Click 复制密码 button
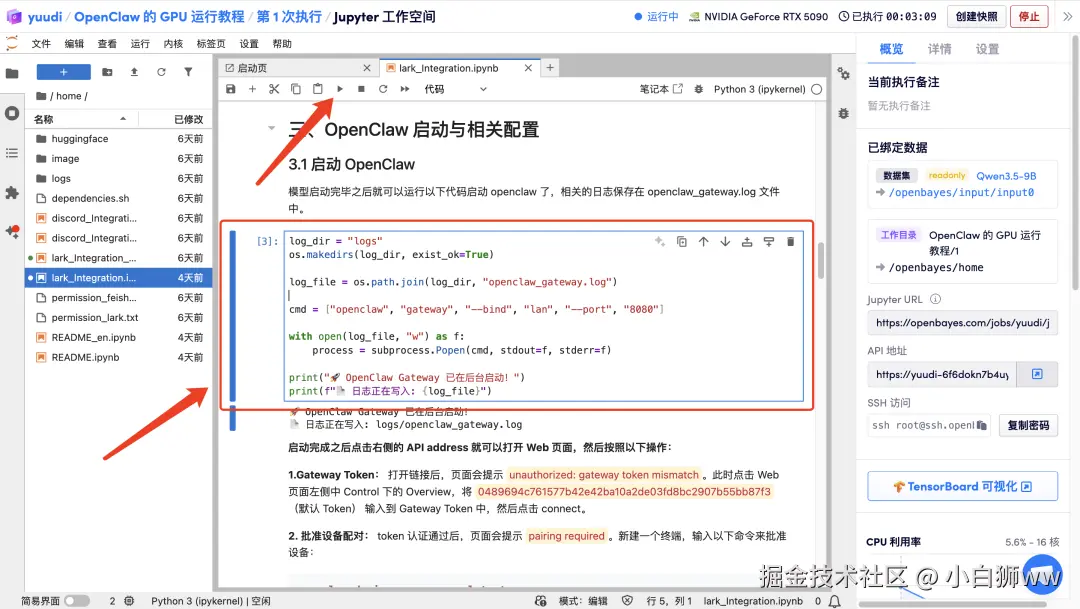The height and width of the screenshot is (609, 1080). point(1028,425)
